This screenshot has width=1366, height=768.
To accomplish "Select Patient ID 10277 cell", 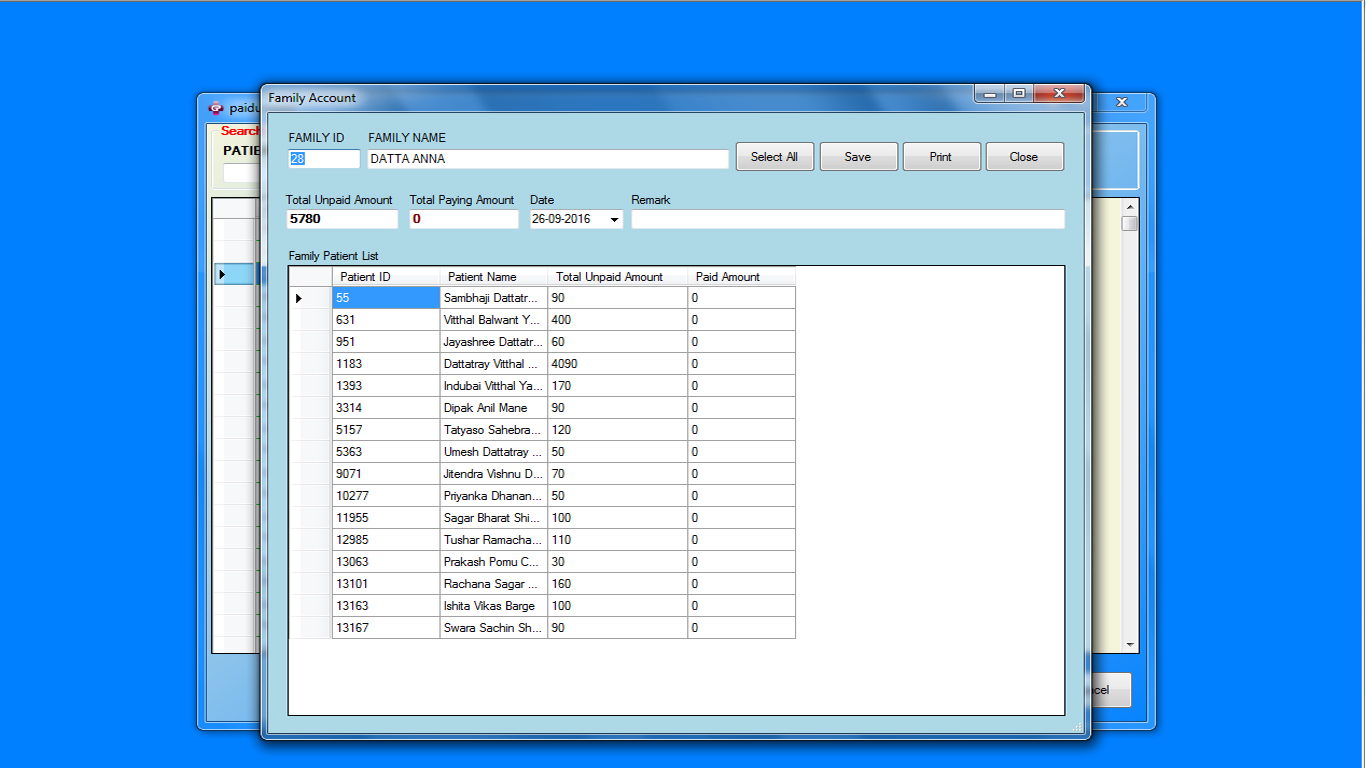I will (x=386, y=496).
